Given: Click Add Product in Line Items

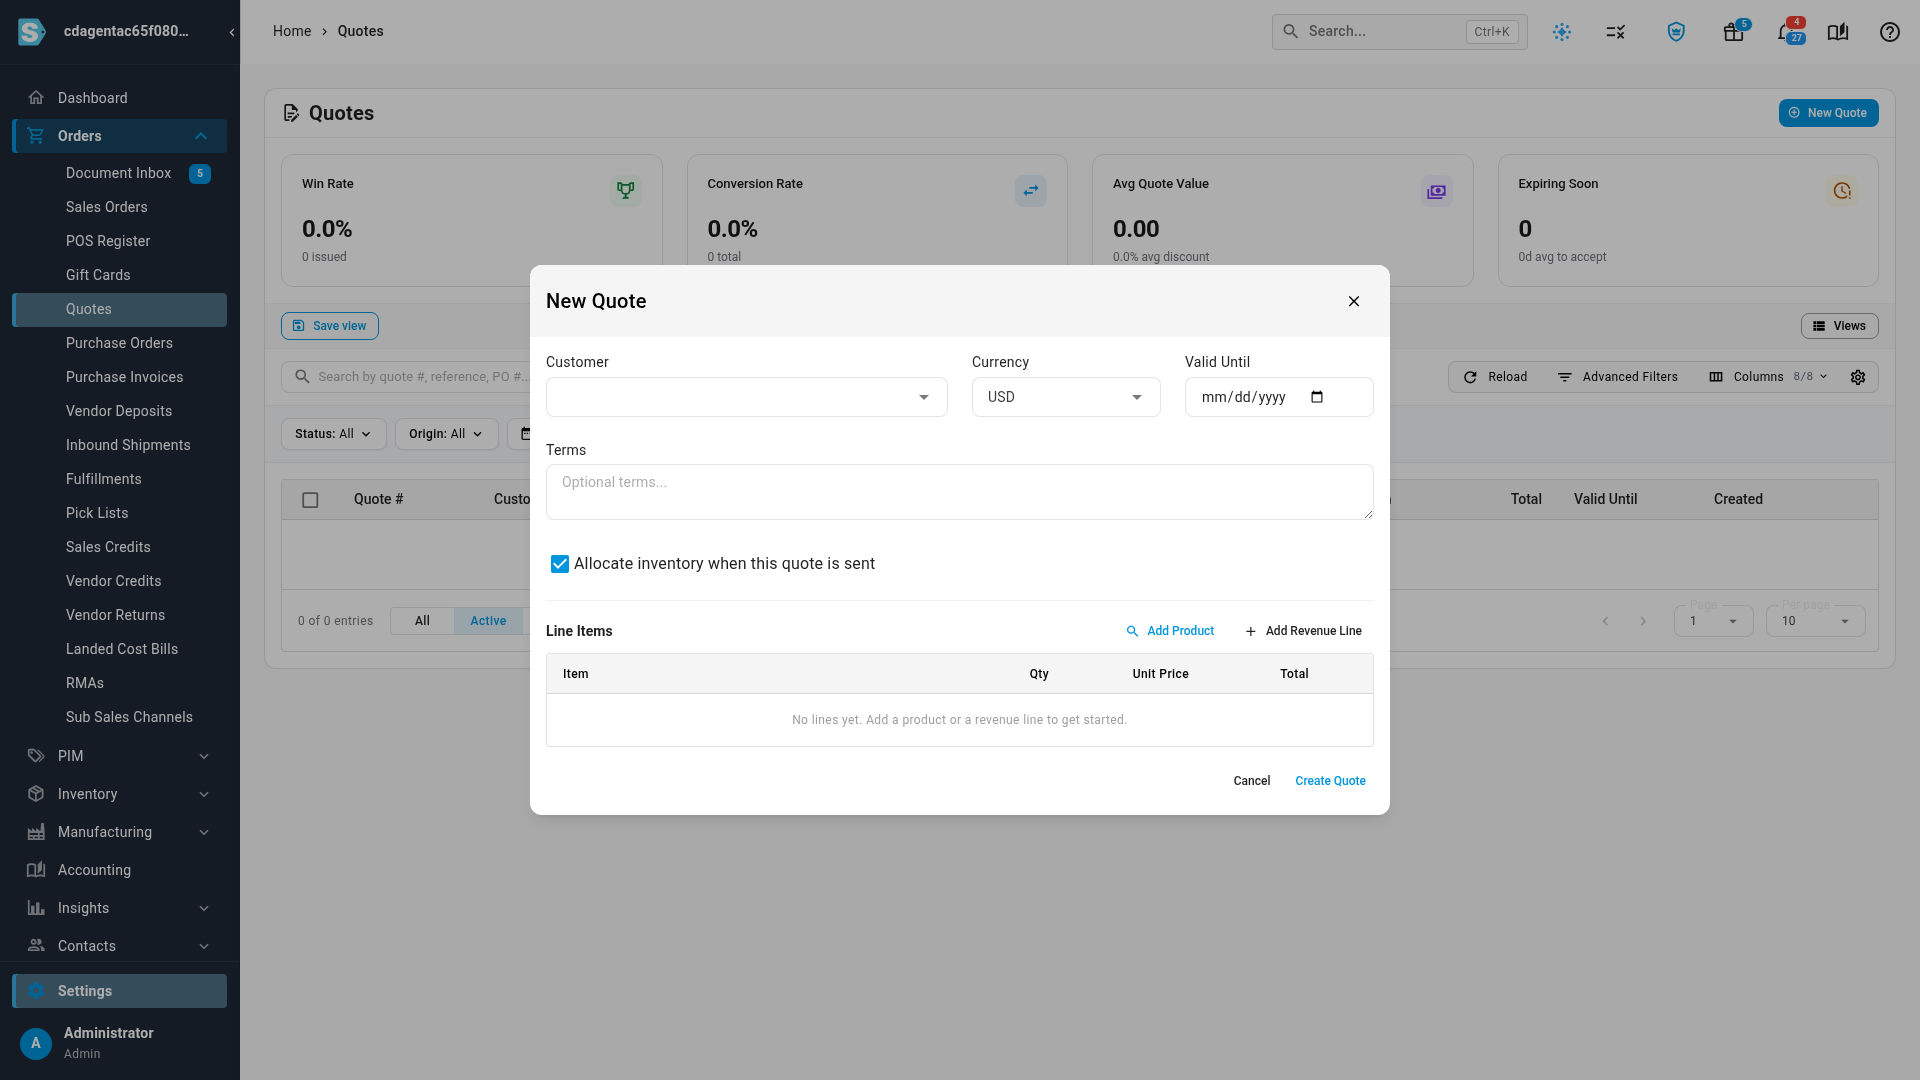Looking at the screenshot, I should tap(1170, 631).
